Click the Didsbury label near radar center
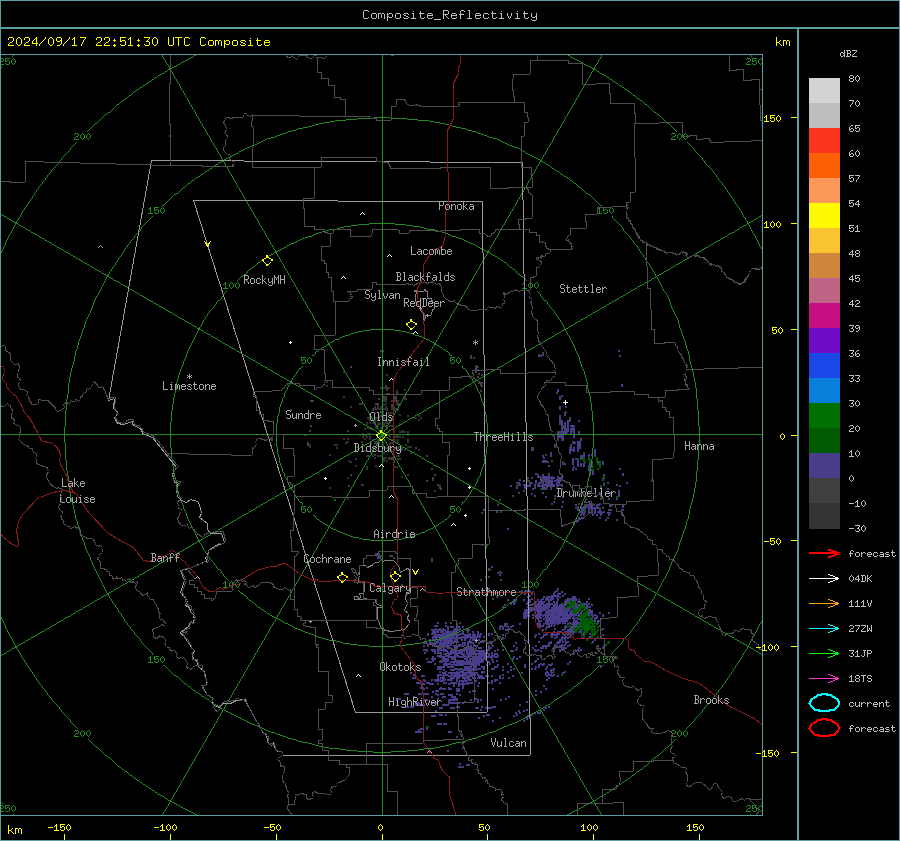The height and width of the screenshot is (841, 900). click(x=377, y=448)
